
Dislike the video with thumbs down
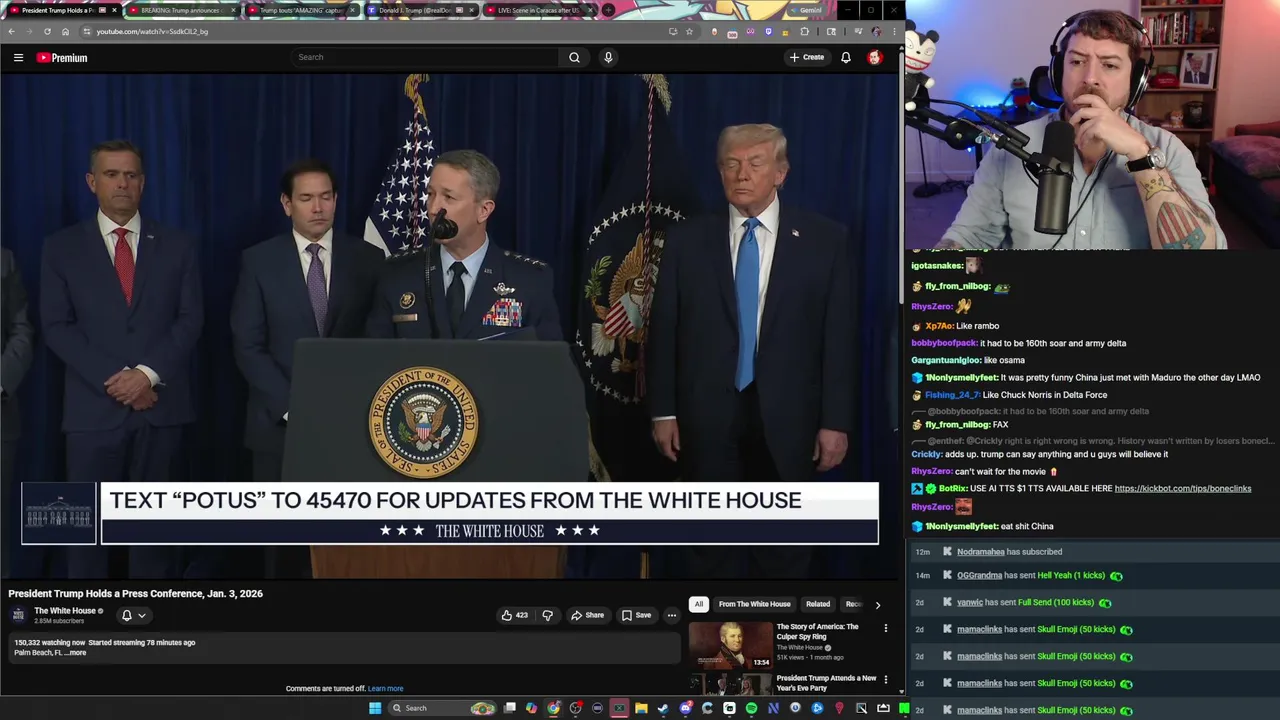click(547, 615)
